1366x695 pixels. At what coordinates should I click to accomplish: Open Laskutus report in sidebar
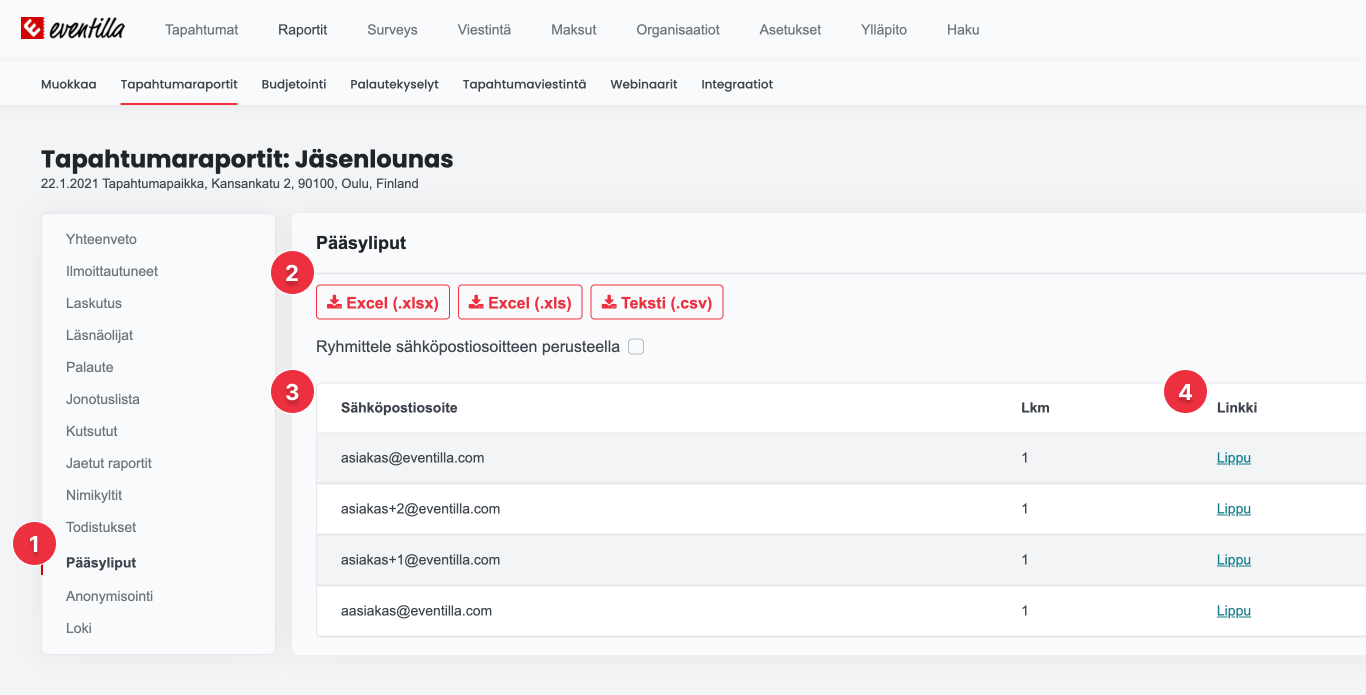pyautogui.click(x=94, y=303)
